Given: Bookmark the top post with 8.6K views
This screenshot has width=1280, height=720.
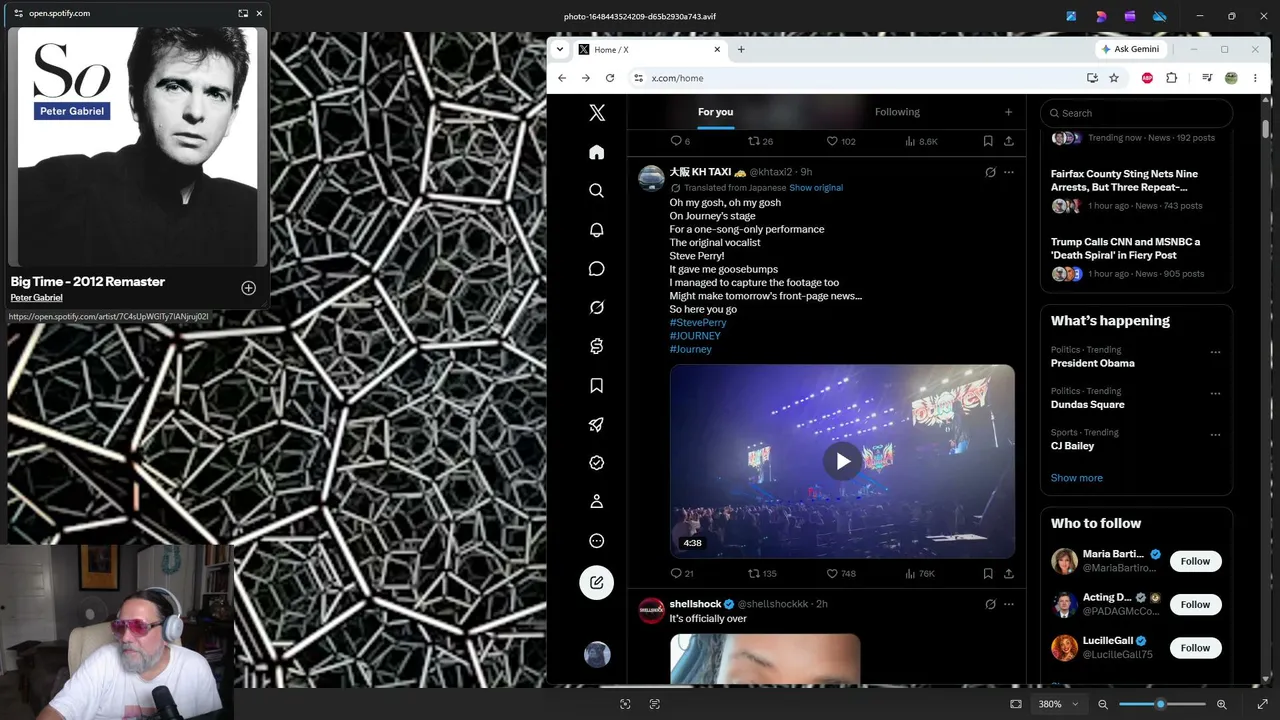Looking at the screenshot, I should coord(988,141).
